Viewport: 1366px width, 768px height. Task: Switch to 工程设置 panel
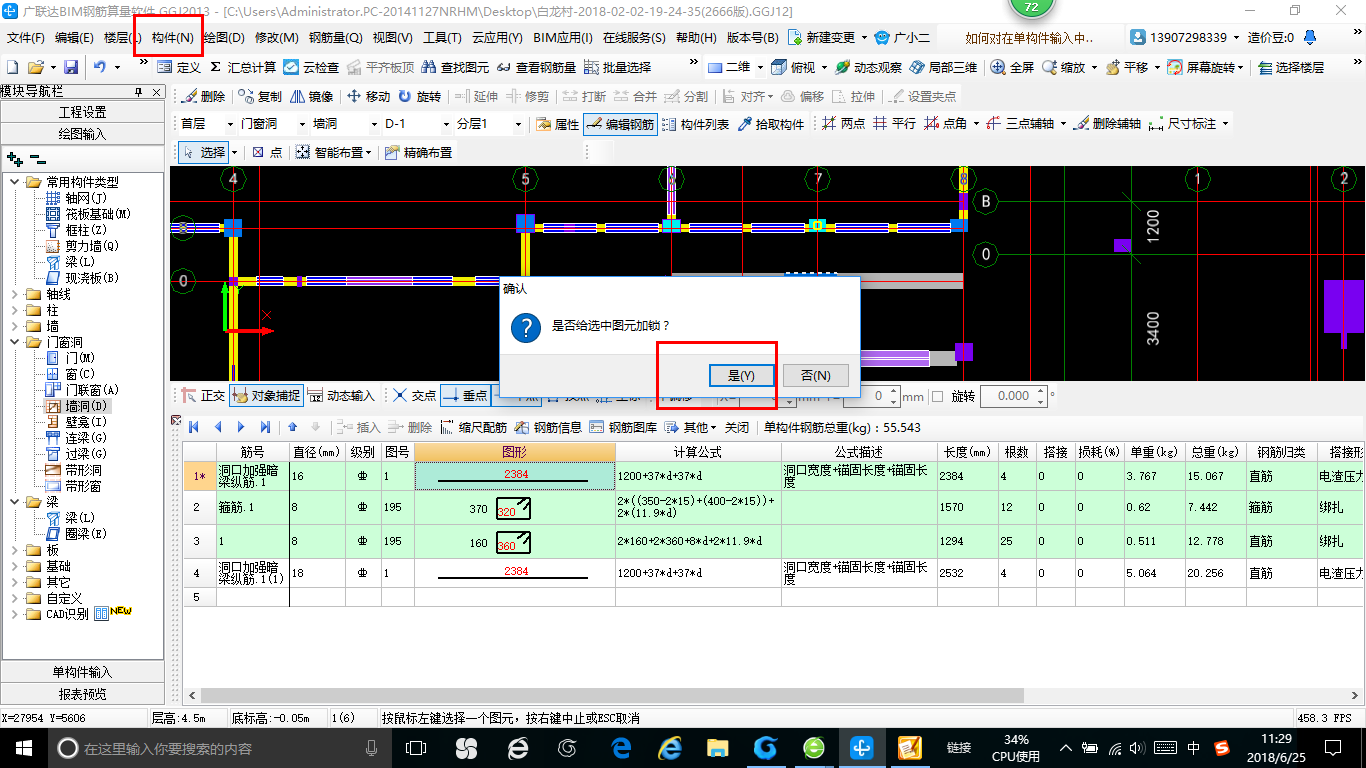(x=82, y=112)
